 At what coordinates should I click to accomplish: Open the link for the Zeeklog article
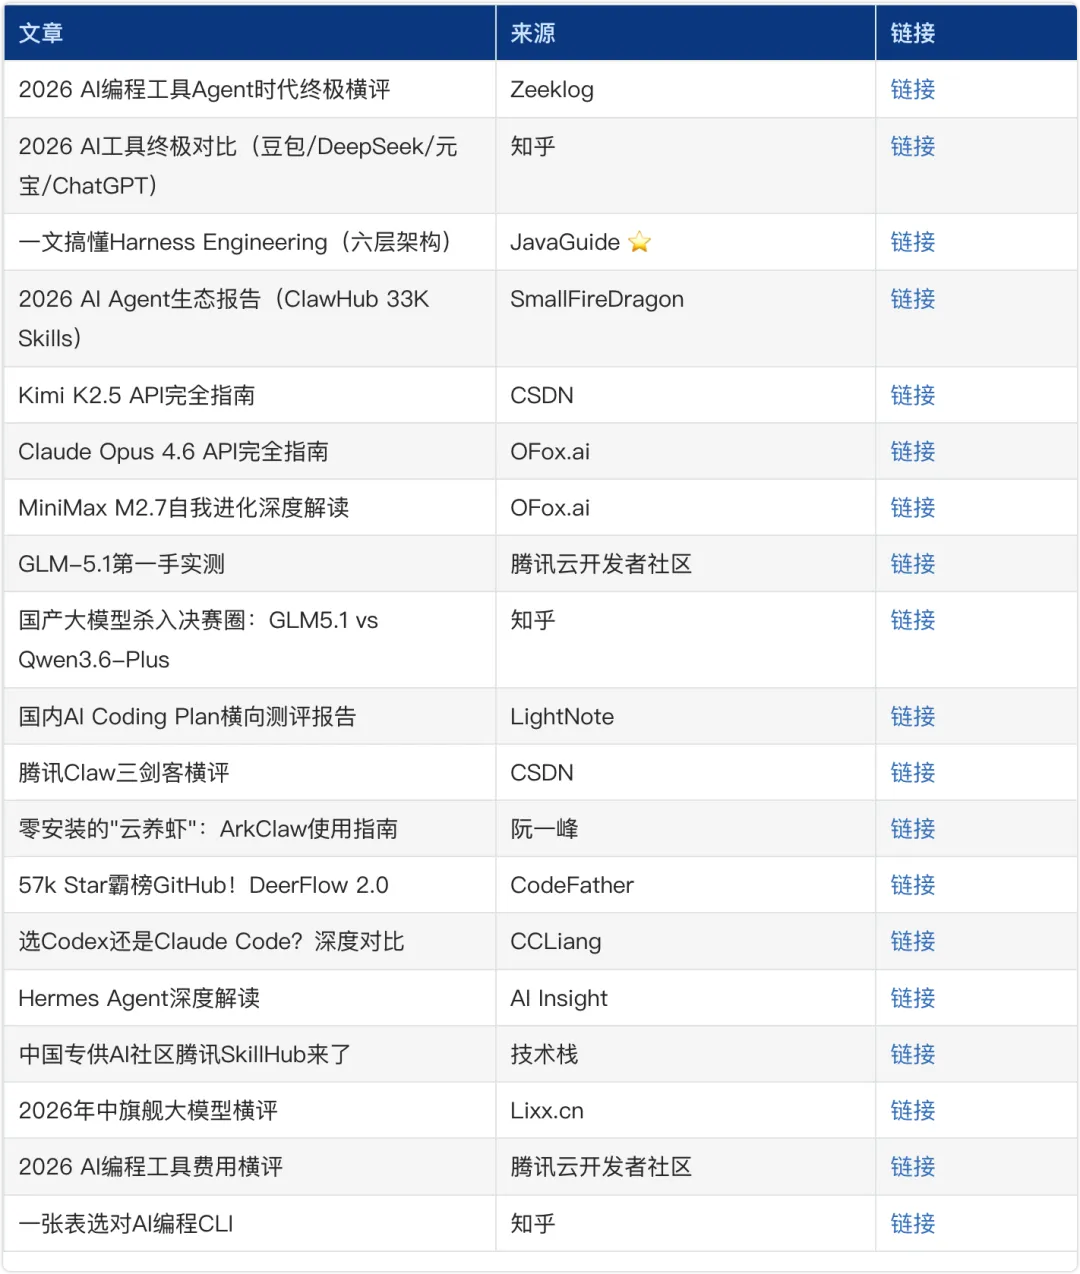pos(912,90)
